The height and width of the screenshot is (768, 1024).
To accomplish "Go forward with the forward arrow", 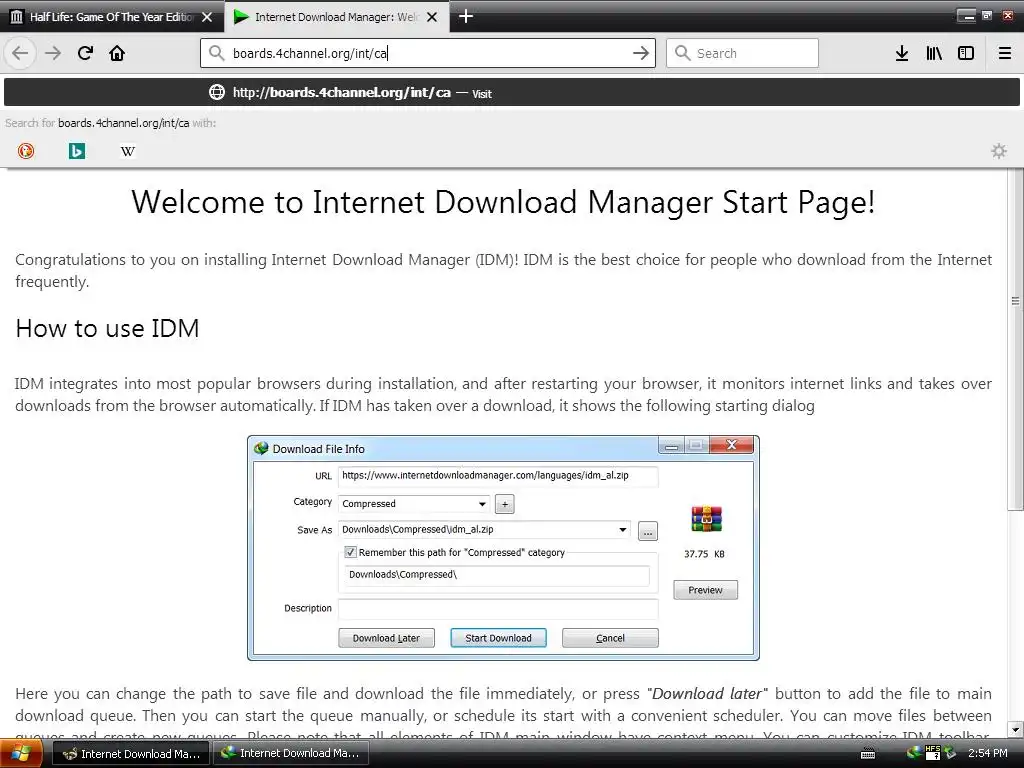I will pyautogui.click(x=53, y=53).
